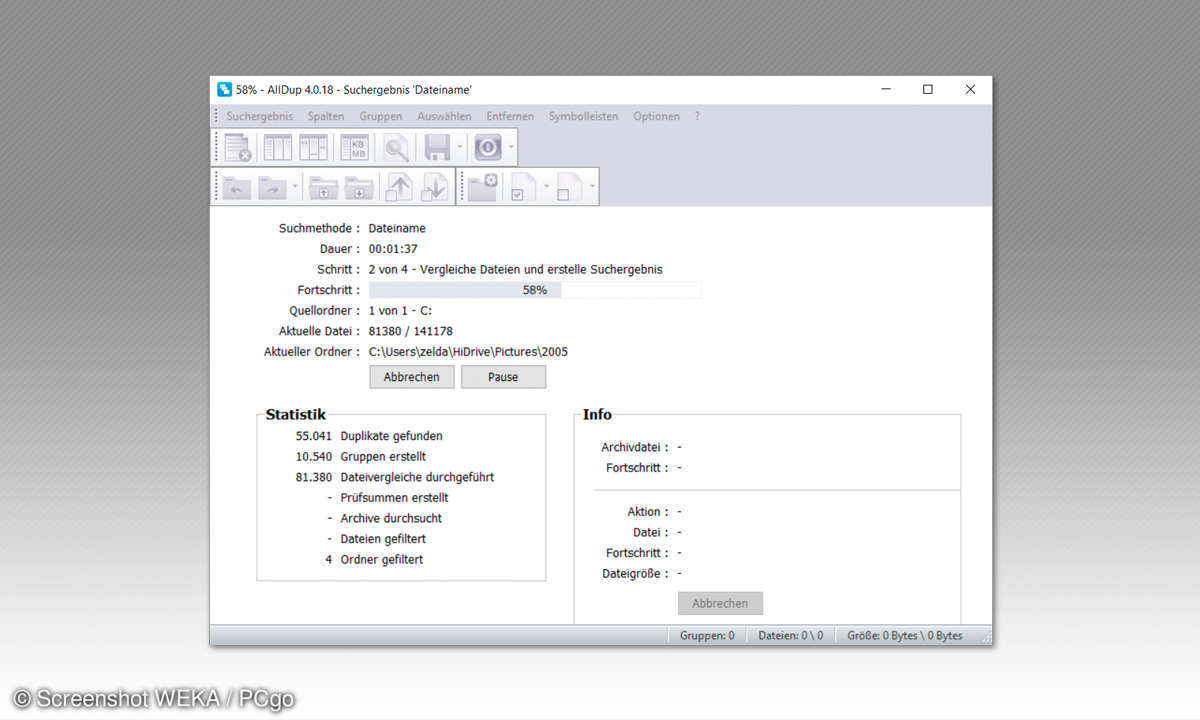
Task: Click the Dateigröße label in Info panel
Action: point(636,574)
